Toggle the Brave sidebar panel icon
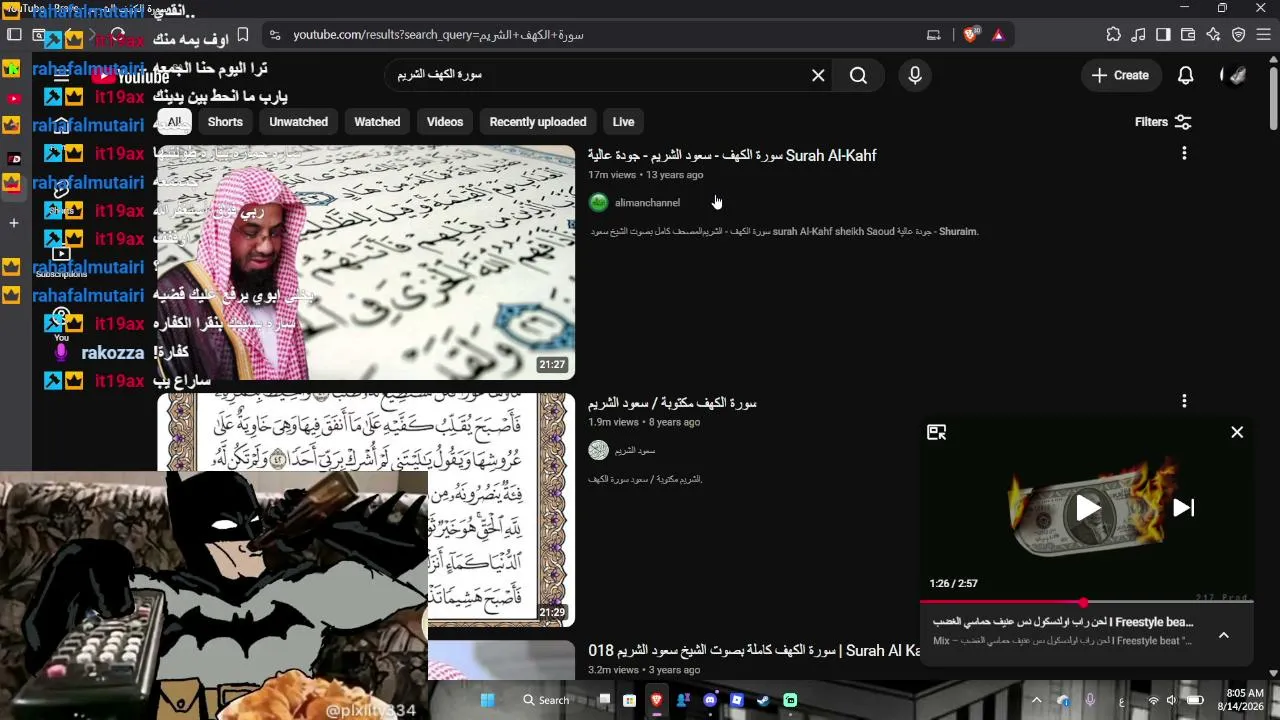Screen dimensions: 1280x720 [1163, 35]
